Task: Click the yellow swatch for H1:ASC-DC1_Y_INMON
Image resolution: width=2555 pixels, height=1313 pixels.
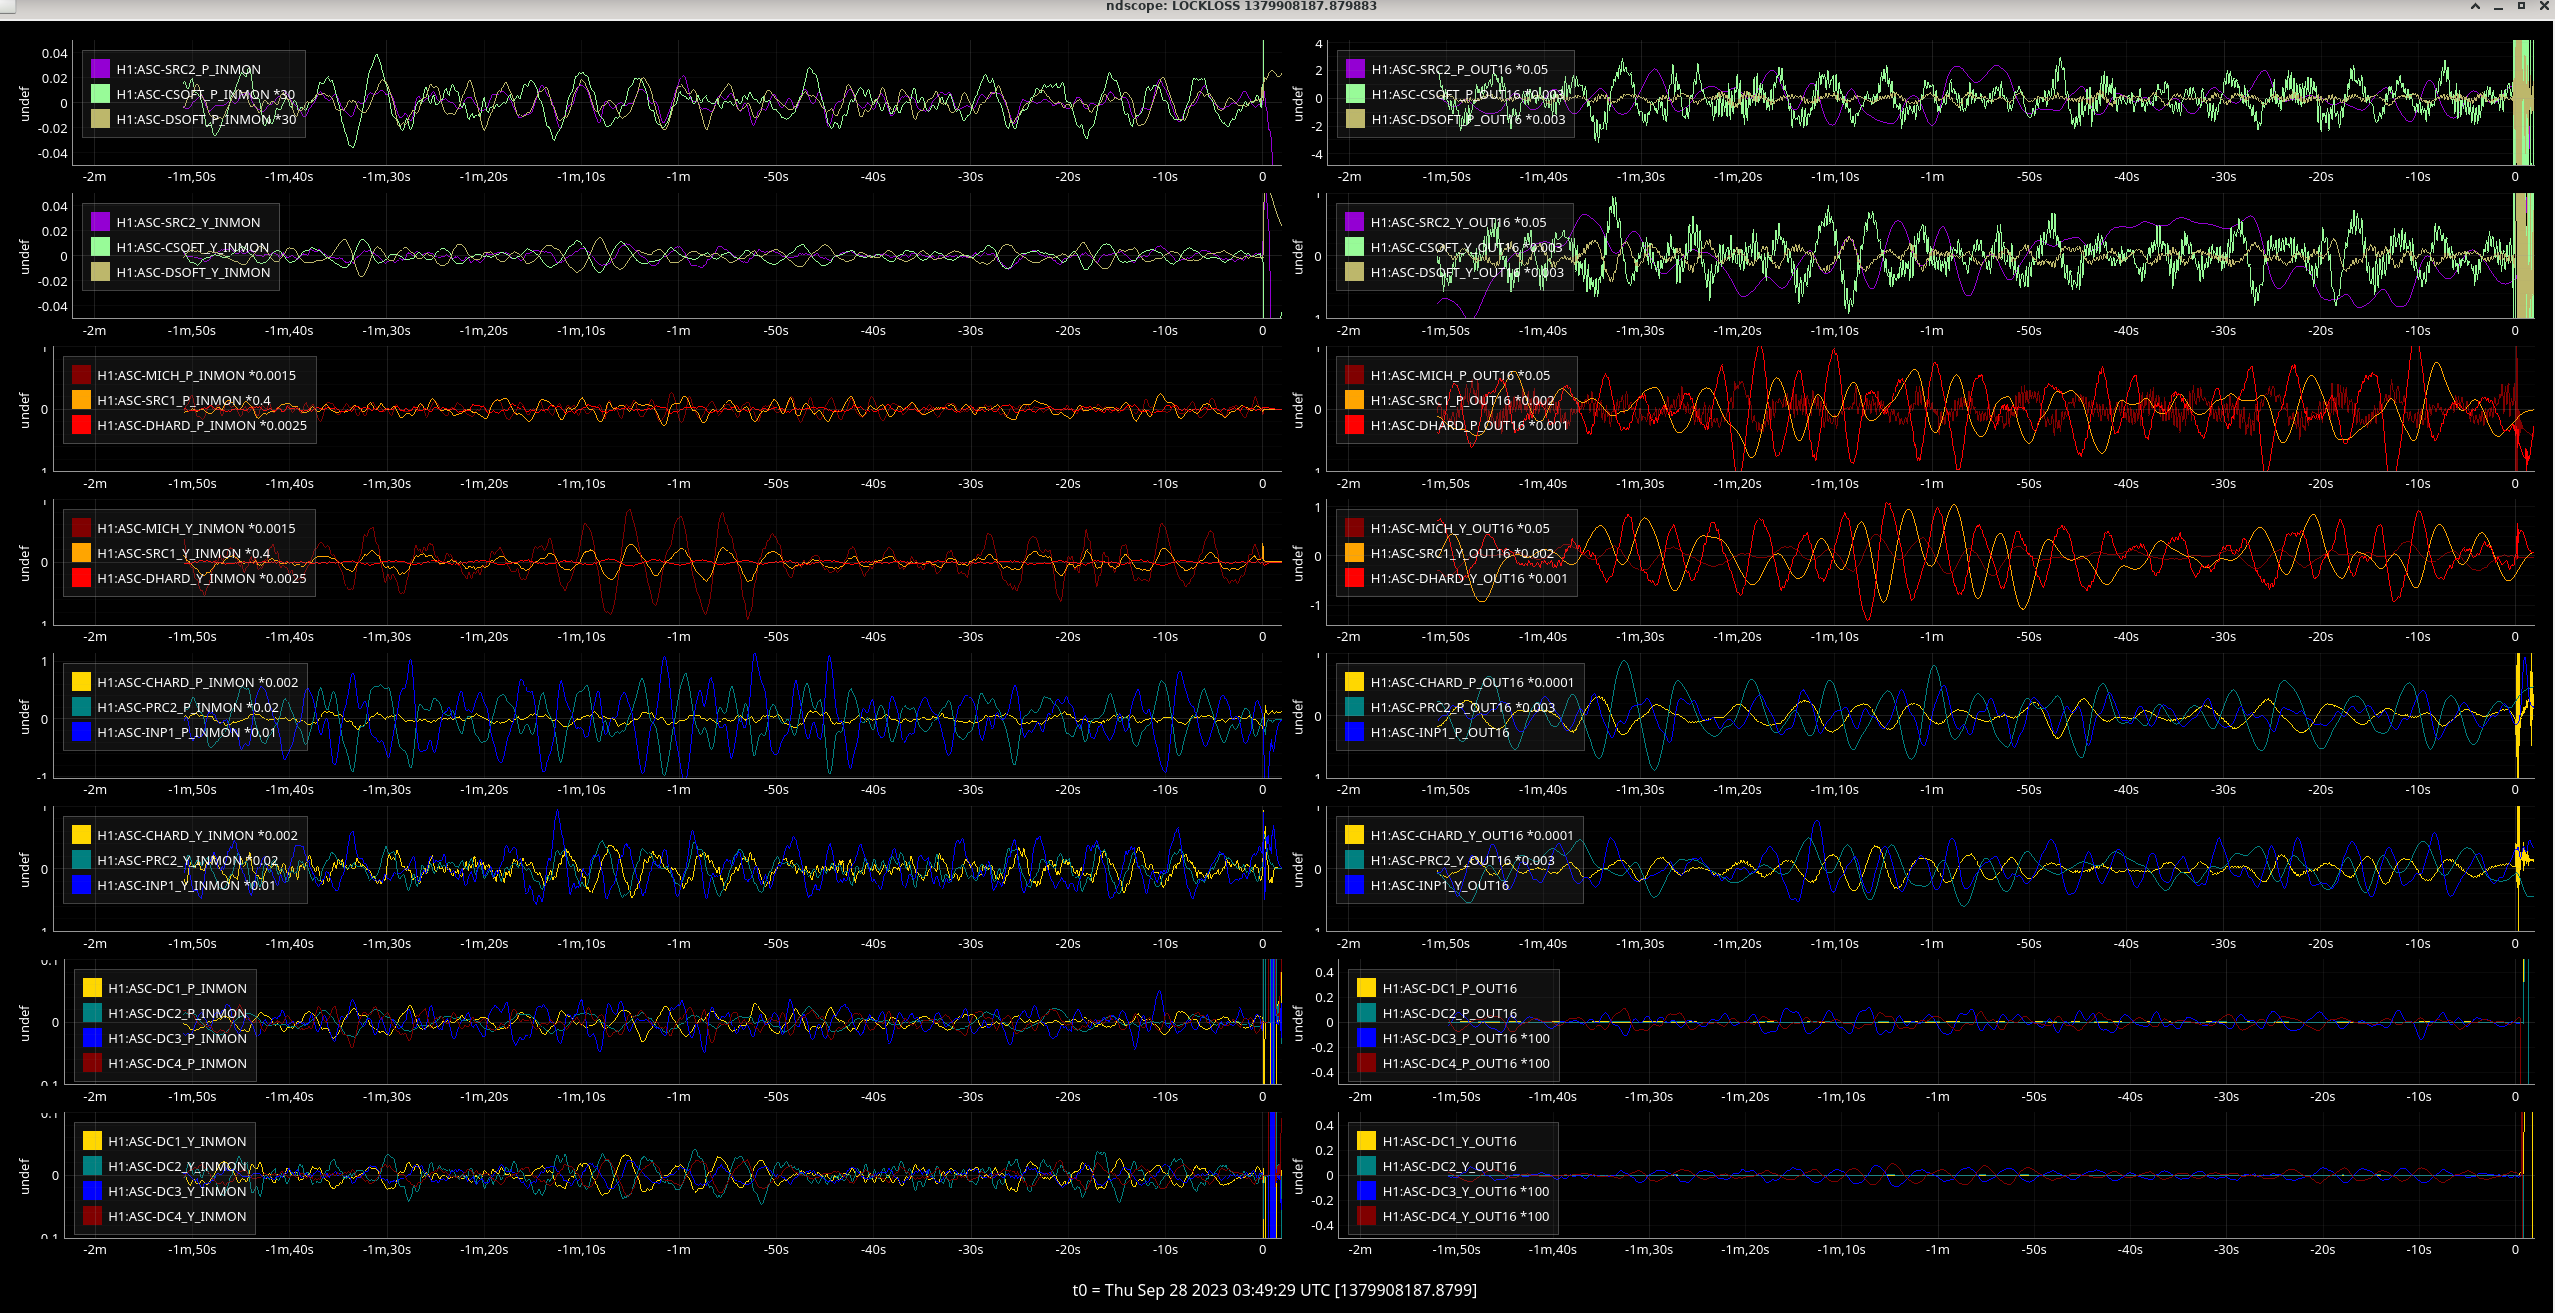Action: point(92,1141)
